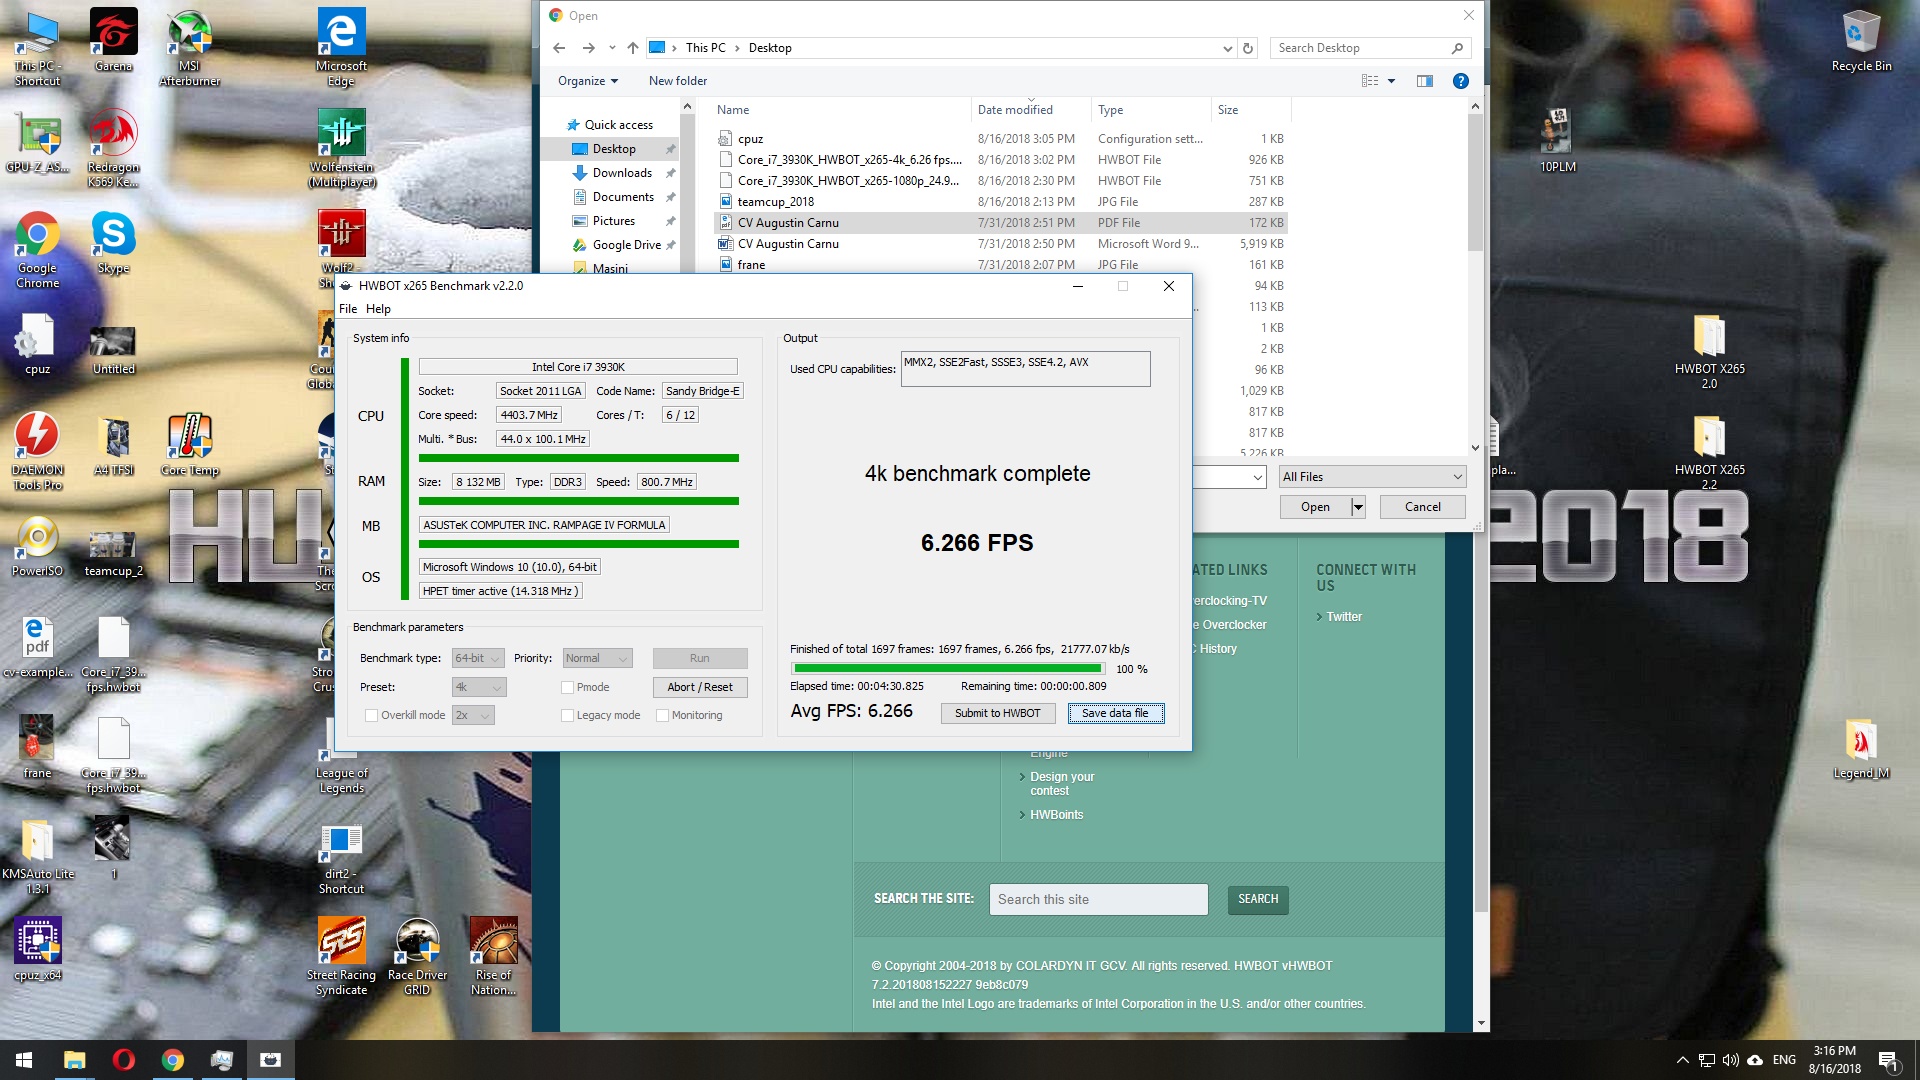Click Back arrow in Open dialog
The height and width of the screenshot is (1080, 1920).
pos(559,48)
